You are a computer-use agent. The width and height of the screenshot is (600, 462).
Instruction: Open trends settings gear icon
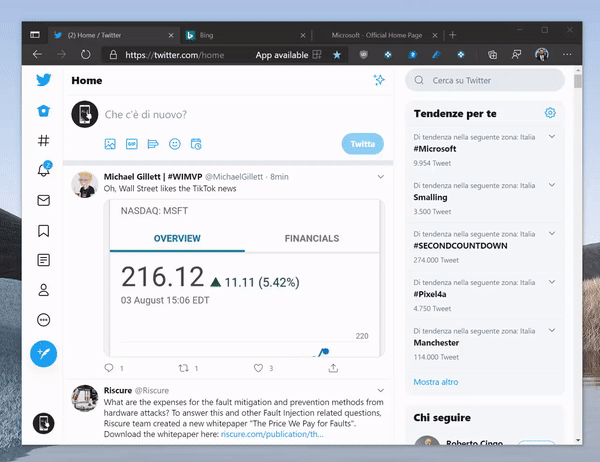pos(550,113)
